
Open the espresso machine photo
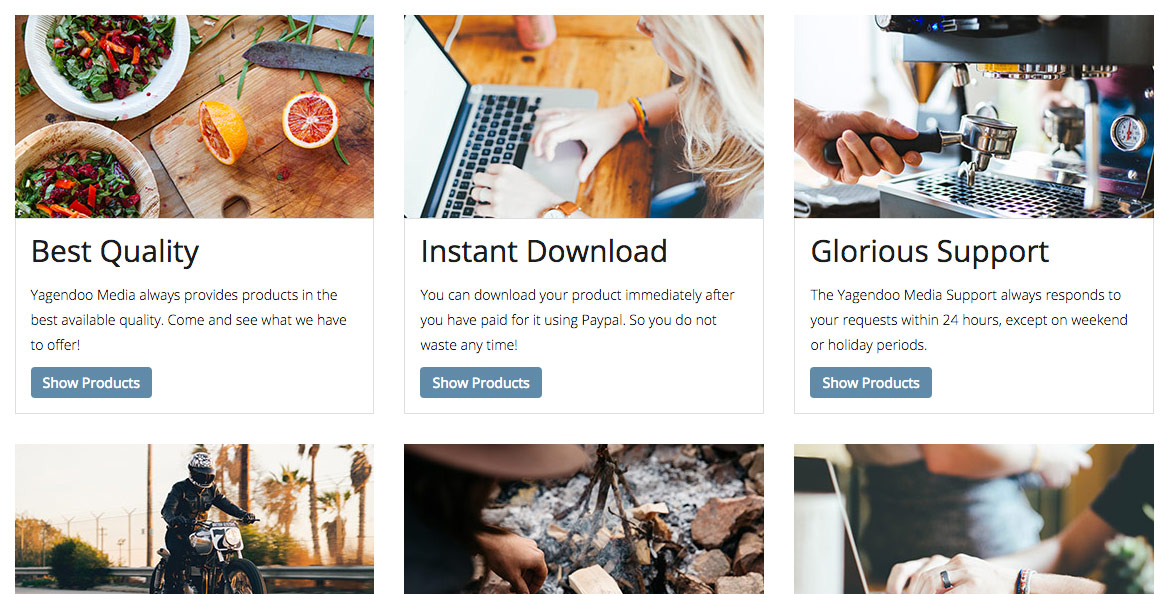click(x=974, y=116)
